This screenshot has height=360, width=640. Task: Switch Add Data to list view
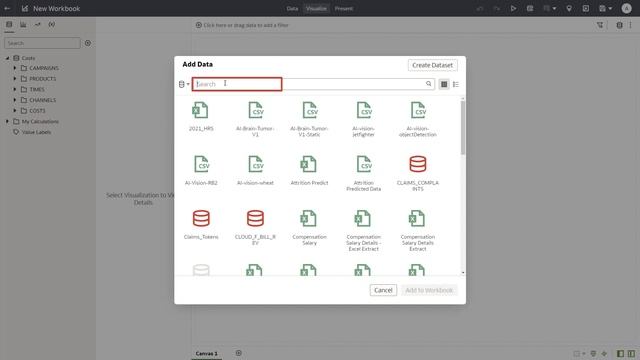tap(456, 84)
